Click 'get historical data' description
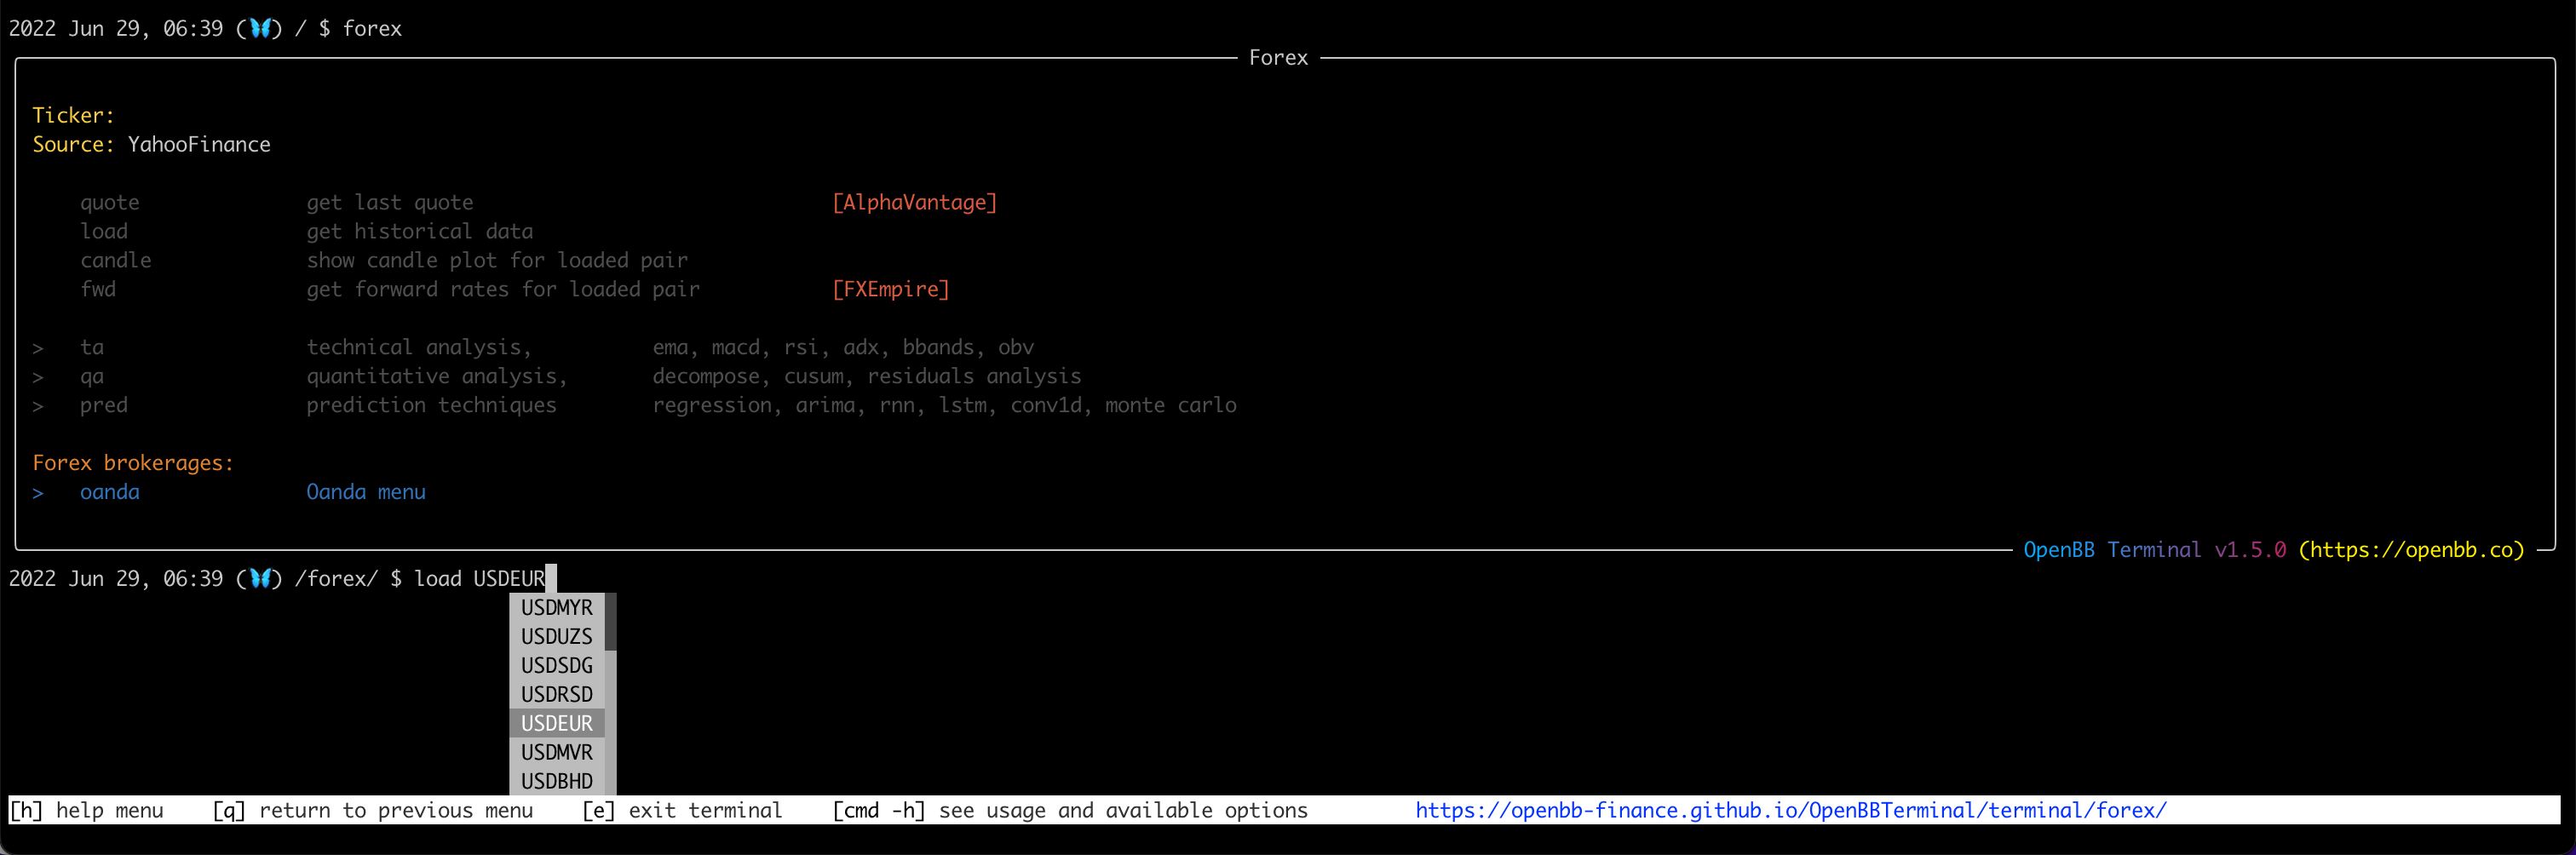The image size is (2576, 855). [x=420, y=231]
